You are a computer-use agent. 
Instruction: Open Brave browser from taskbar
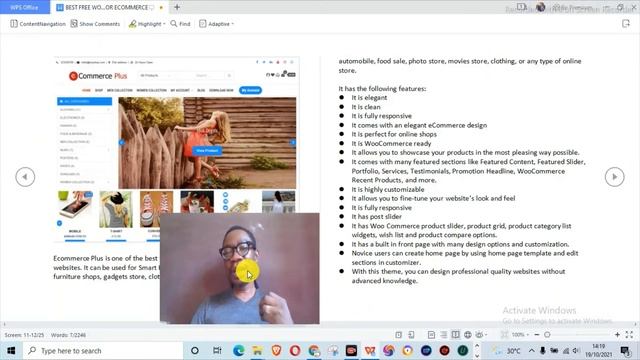pos(276,351)
